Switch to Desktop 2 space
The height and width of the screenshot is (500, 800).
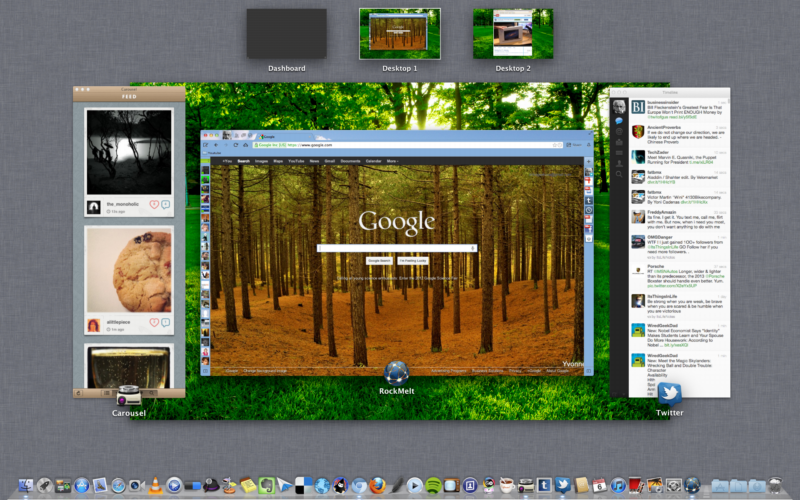513,34
